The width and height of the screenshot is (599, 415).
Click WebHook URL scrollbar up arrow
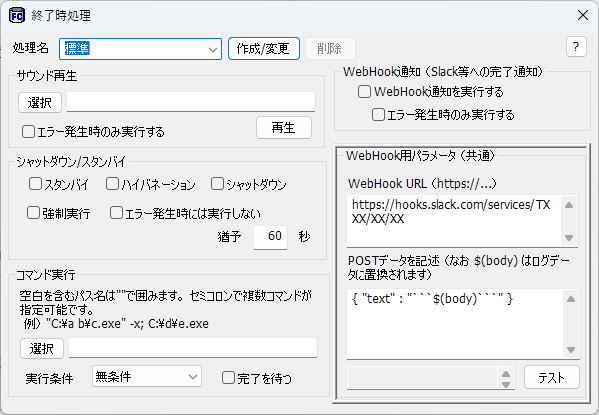point(569,205)
